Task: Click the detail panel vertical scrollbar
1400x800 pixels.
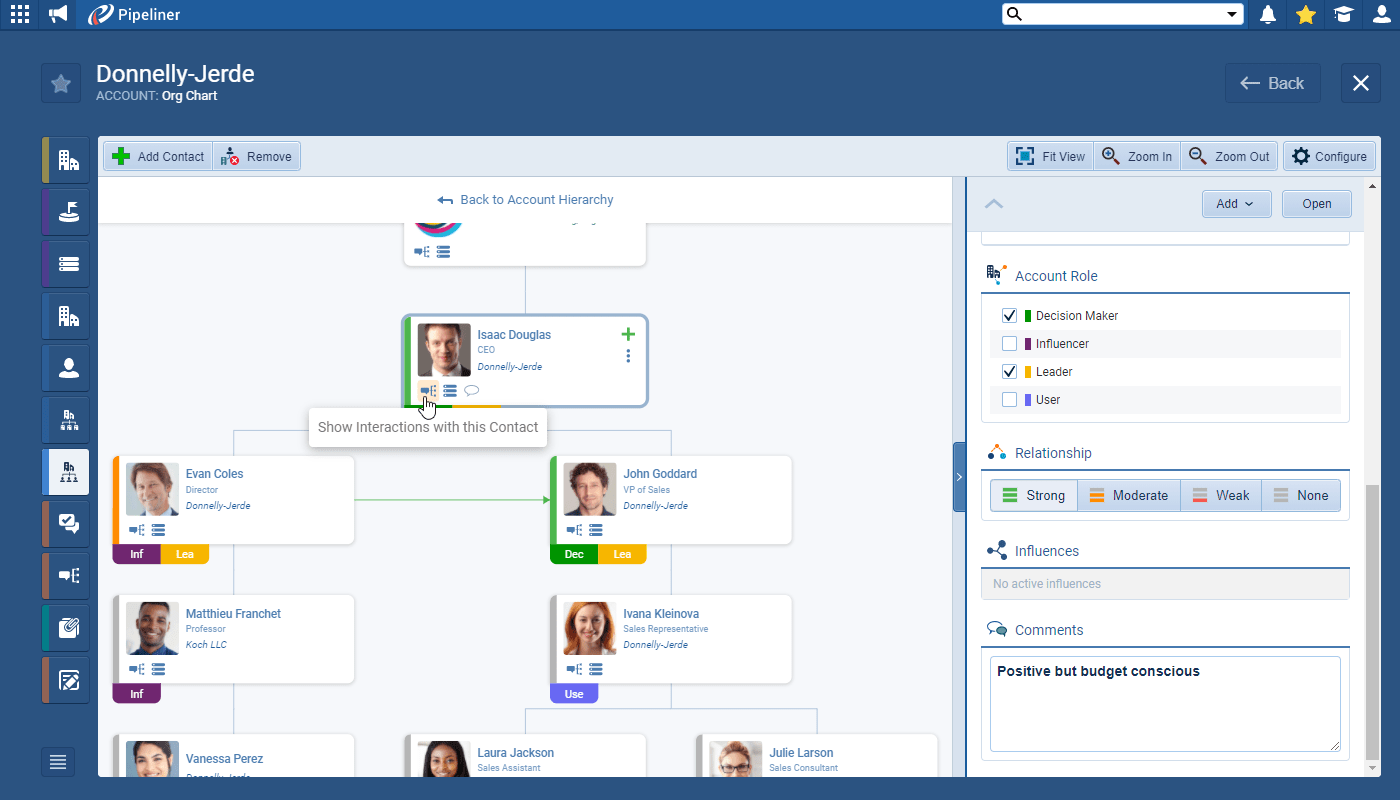Action: pos(1372,620)
